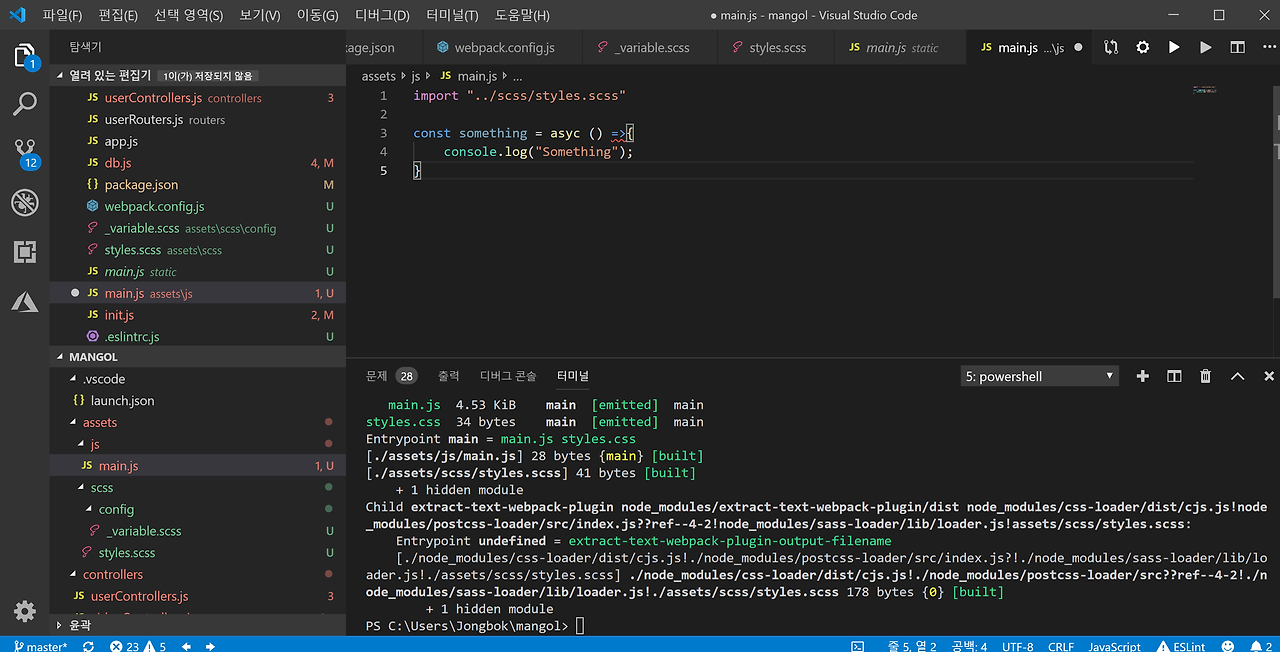Switch to the 문제 problems panel tab
This screenshot has width=1280, height=652.
coord(376,376)
